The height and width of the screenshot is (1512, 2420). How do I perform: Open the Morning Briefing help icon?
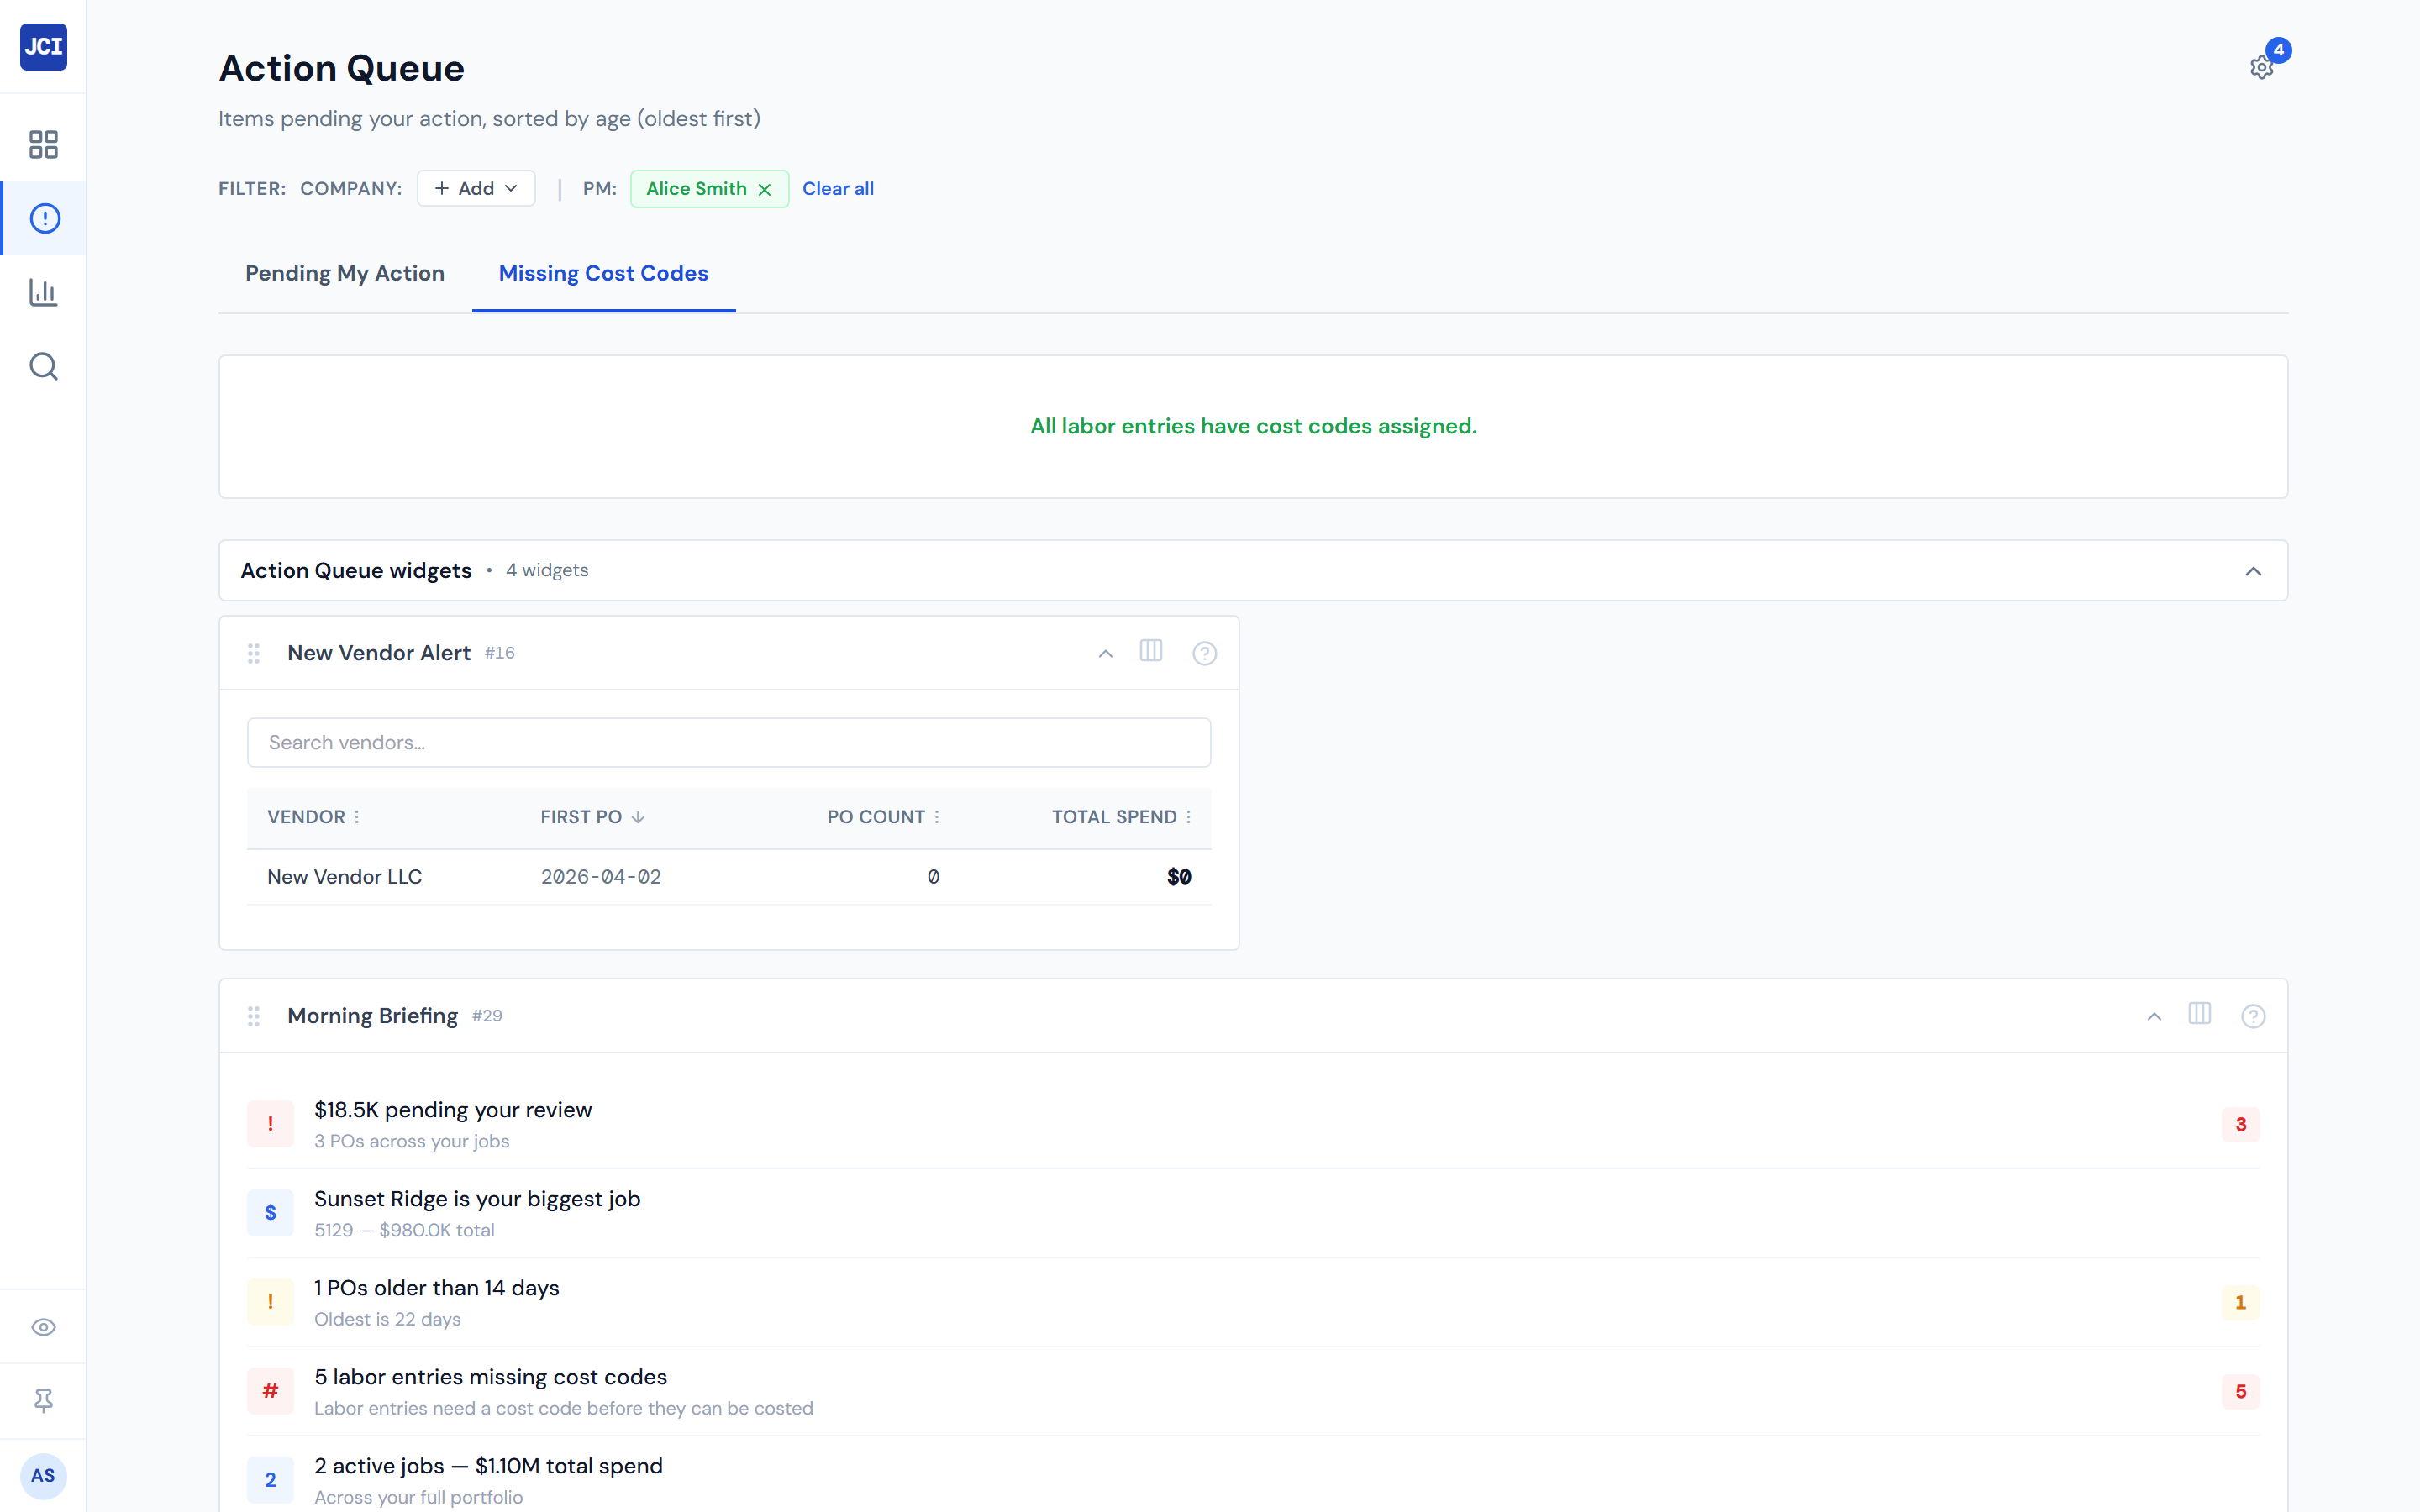pyautogui.click(x=2253, y=1015)
